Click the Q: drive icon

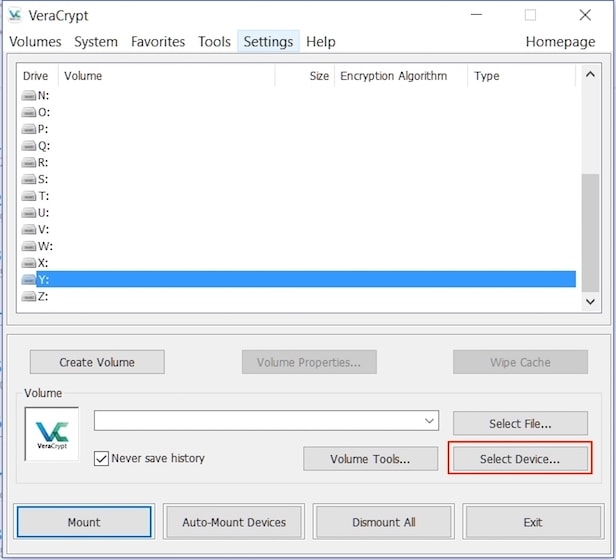29,146
